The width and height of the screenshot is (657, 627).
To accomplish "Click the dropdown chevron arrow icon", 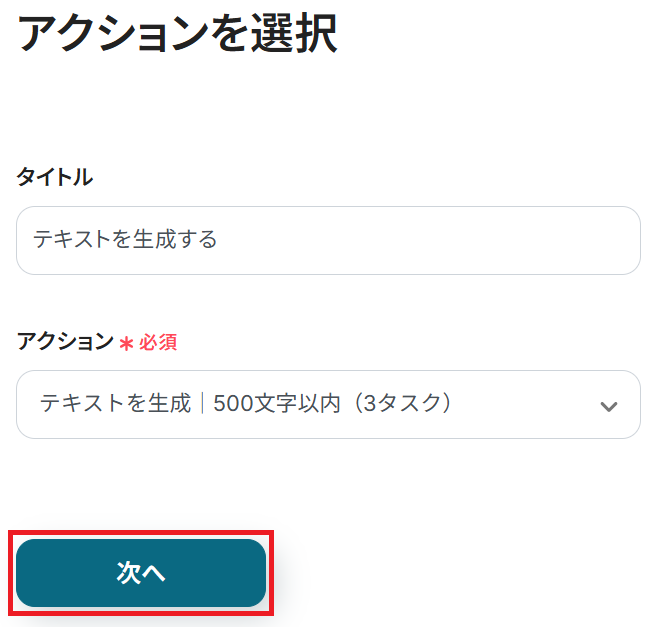I will [x=607, y=405].
